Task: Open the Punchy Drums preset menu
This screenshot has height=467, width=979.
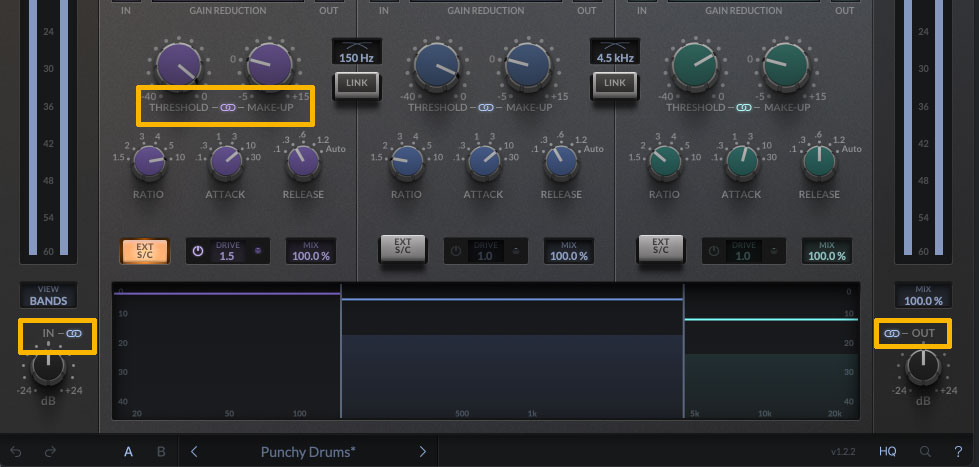Action: click(x=308, y=451)
